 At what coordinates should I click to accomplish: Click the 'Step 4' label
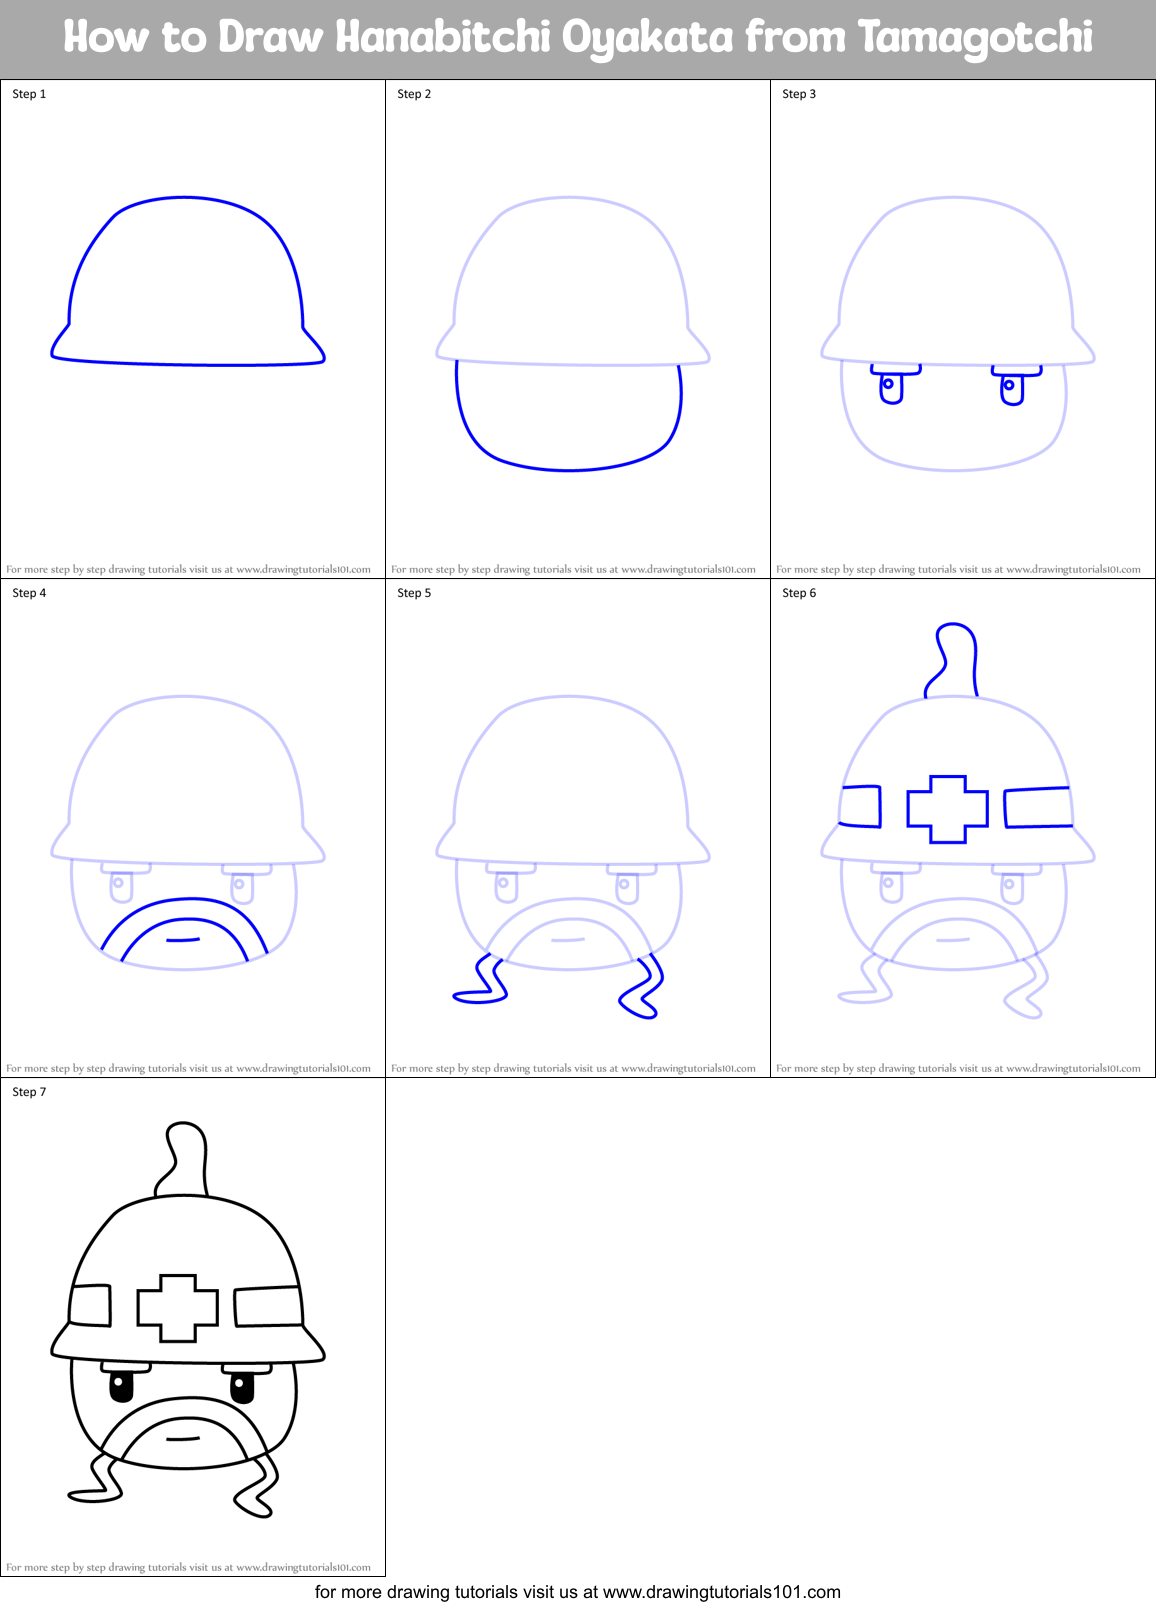[x=29, y=593]
